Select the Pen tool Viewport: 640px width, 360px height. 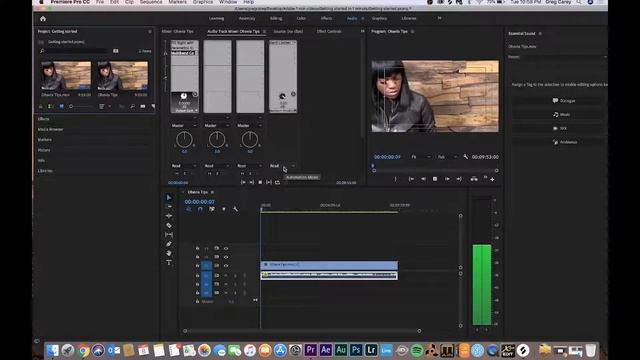[x=169, y=244]
